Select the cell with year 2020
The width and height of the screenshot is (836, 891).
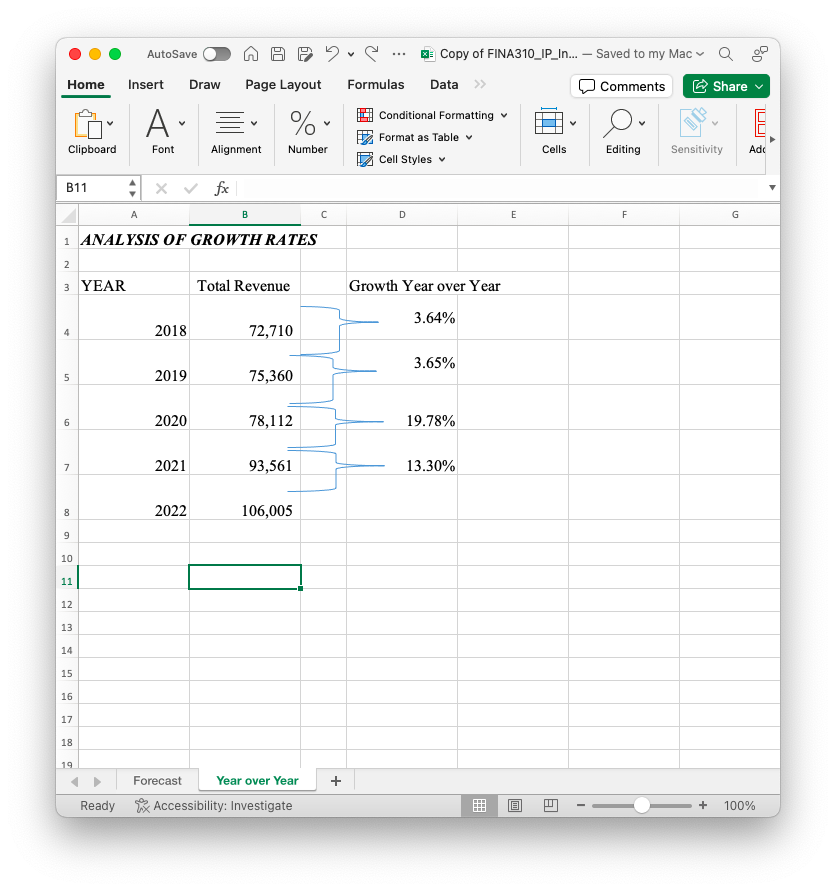tap(134, 407)
